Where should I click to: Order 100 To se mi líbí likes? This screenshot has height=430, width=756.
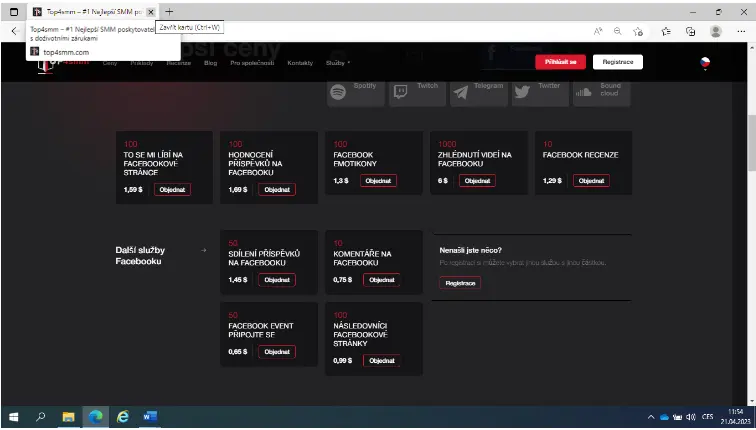pos(172,190)
